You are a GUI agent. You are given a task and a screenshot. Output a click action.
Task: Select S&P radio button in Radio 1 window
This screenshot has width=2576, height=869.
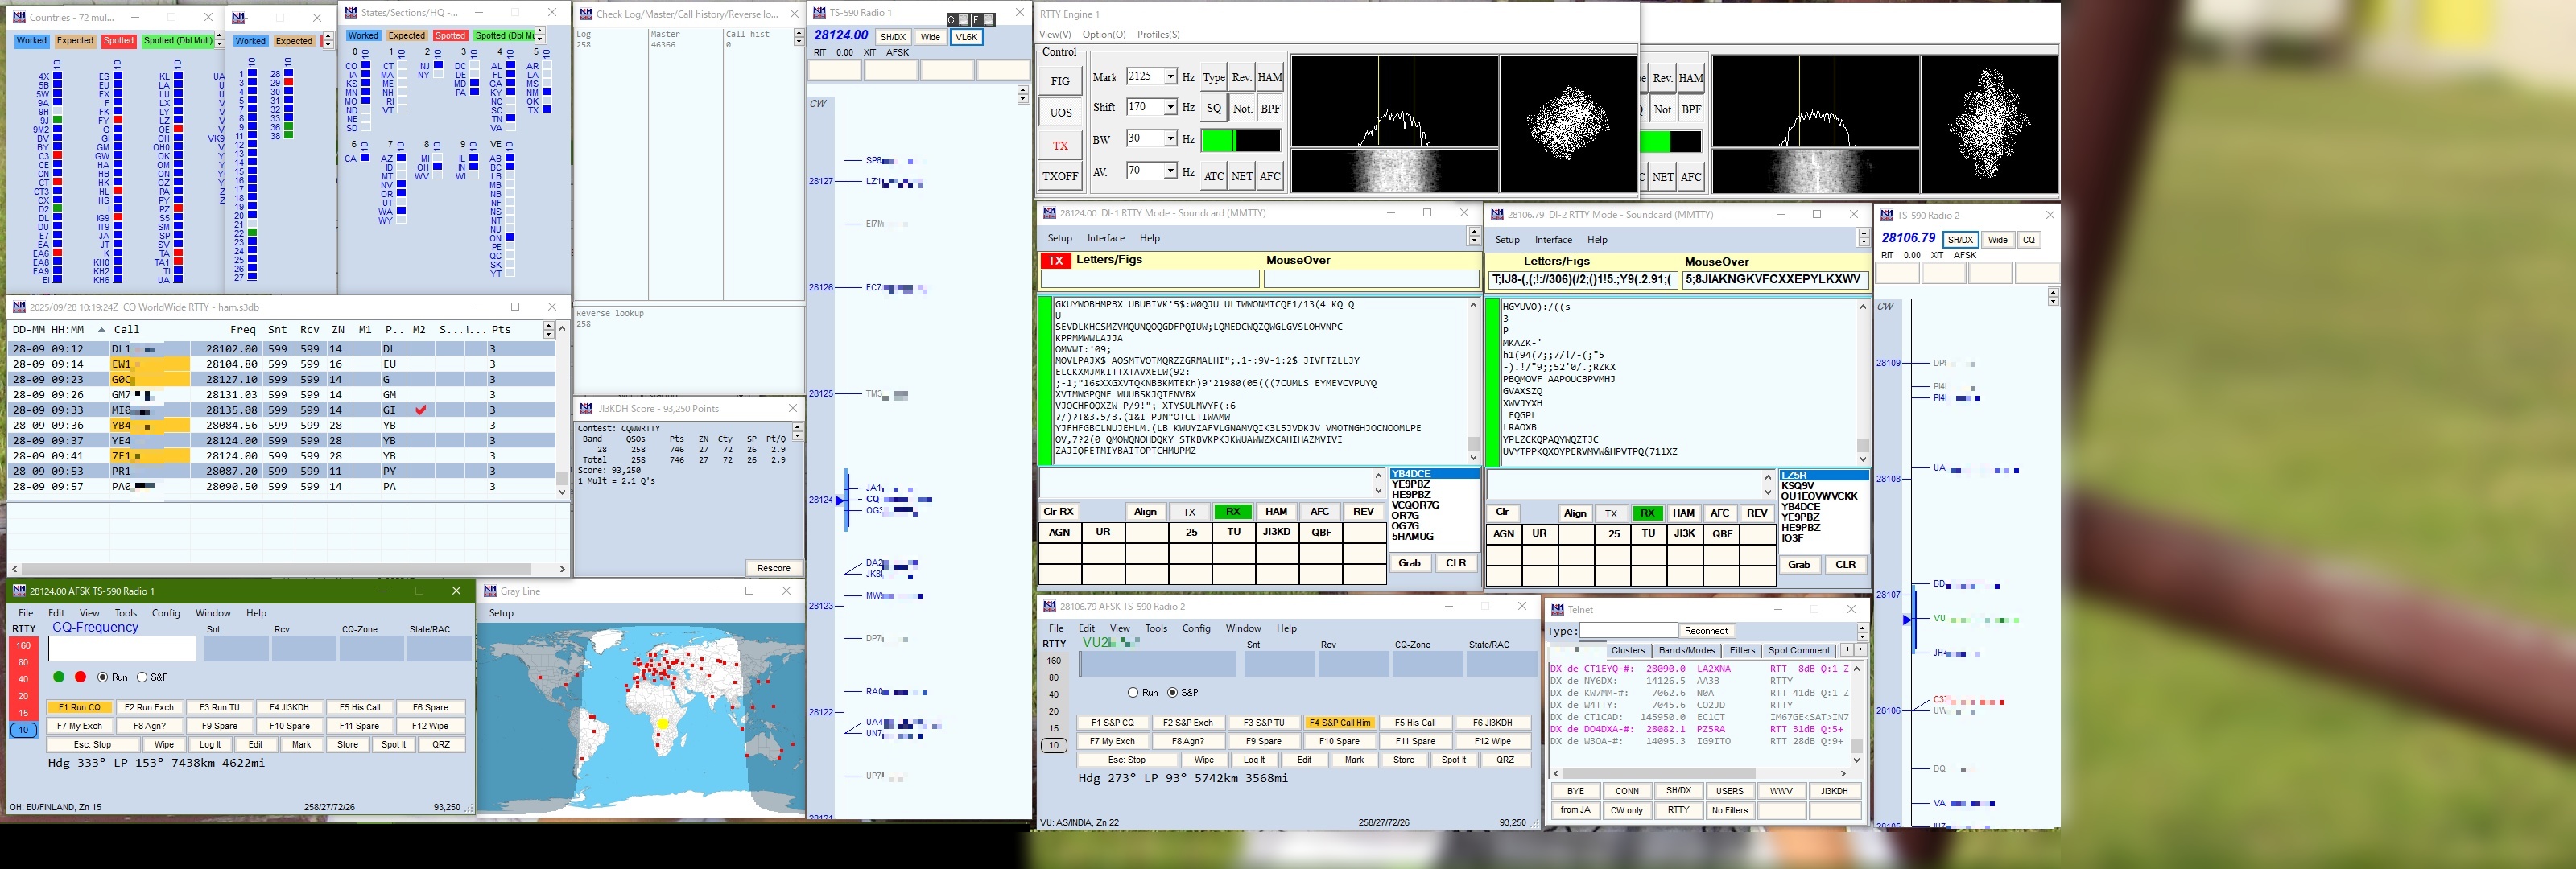coord(142,677)
